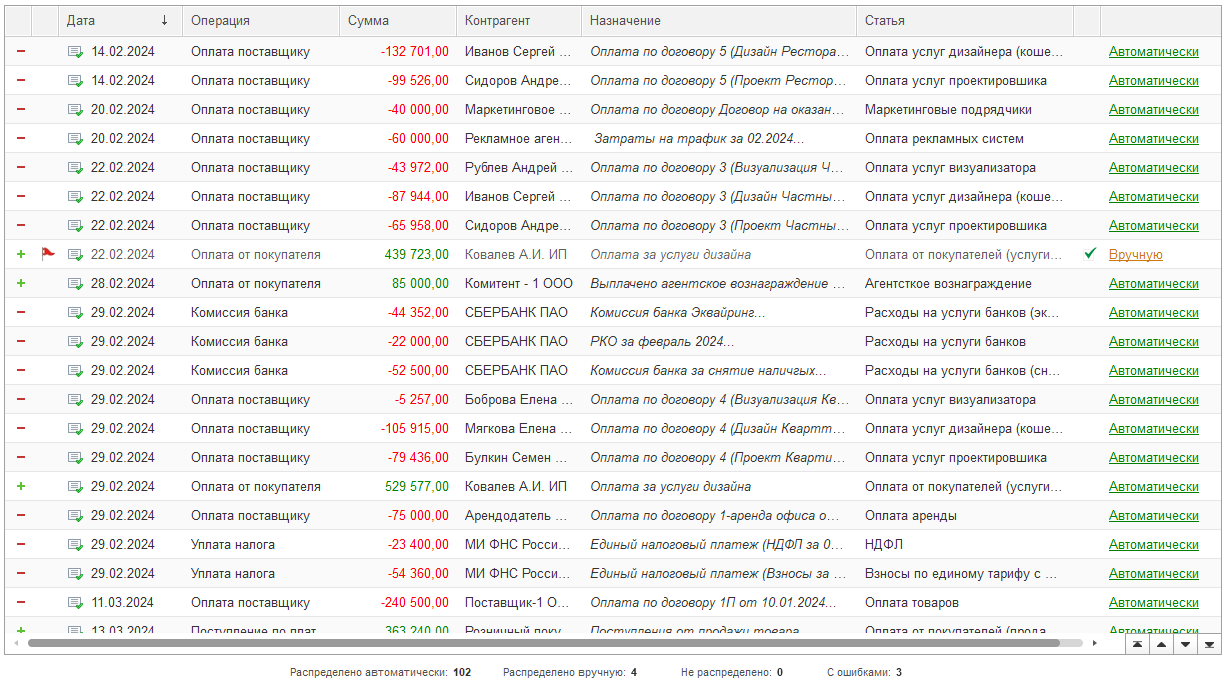Image resolution: width=1229 pixels, height=692 pixels.
Task: Click the green plus icon on Комитент row
Action: [21, 283]
